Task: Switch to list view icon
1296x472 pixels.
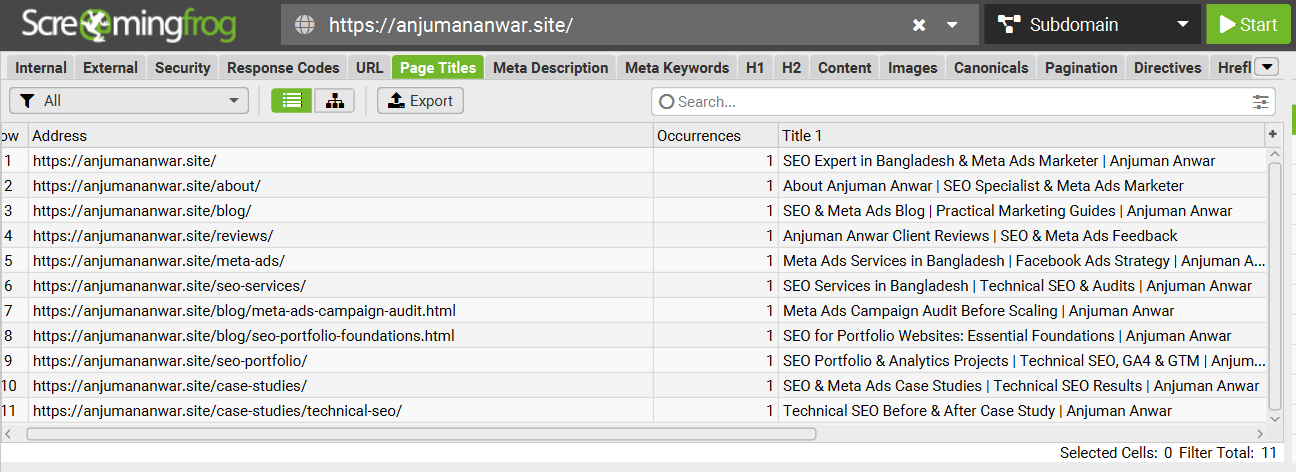Action: (291, 101)
